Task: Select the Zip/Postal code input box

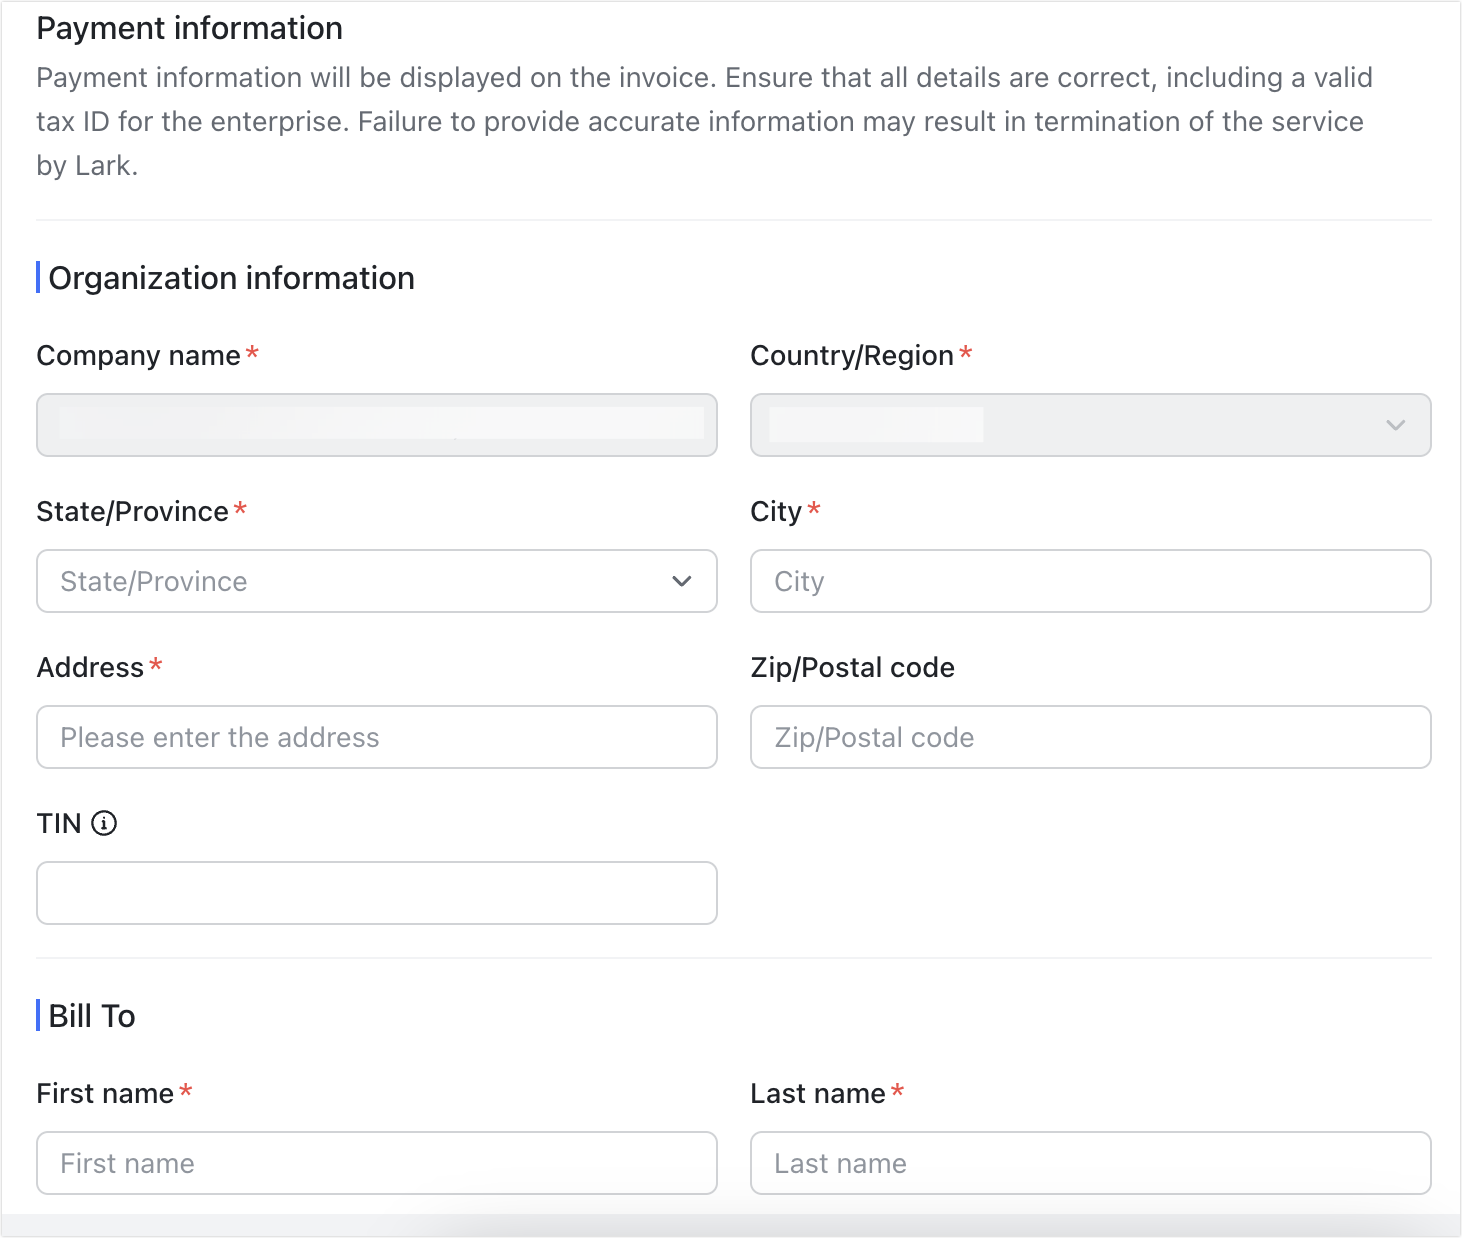Action: pyautogui.click(x=1090, y=737)
